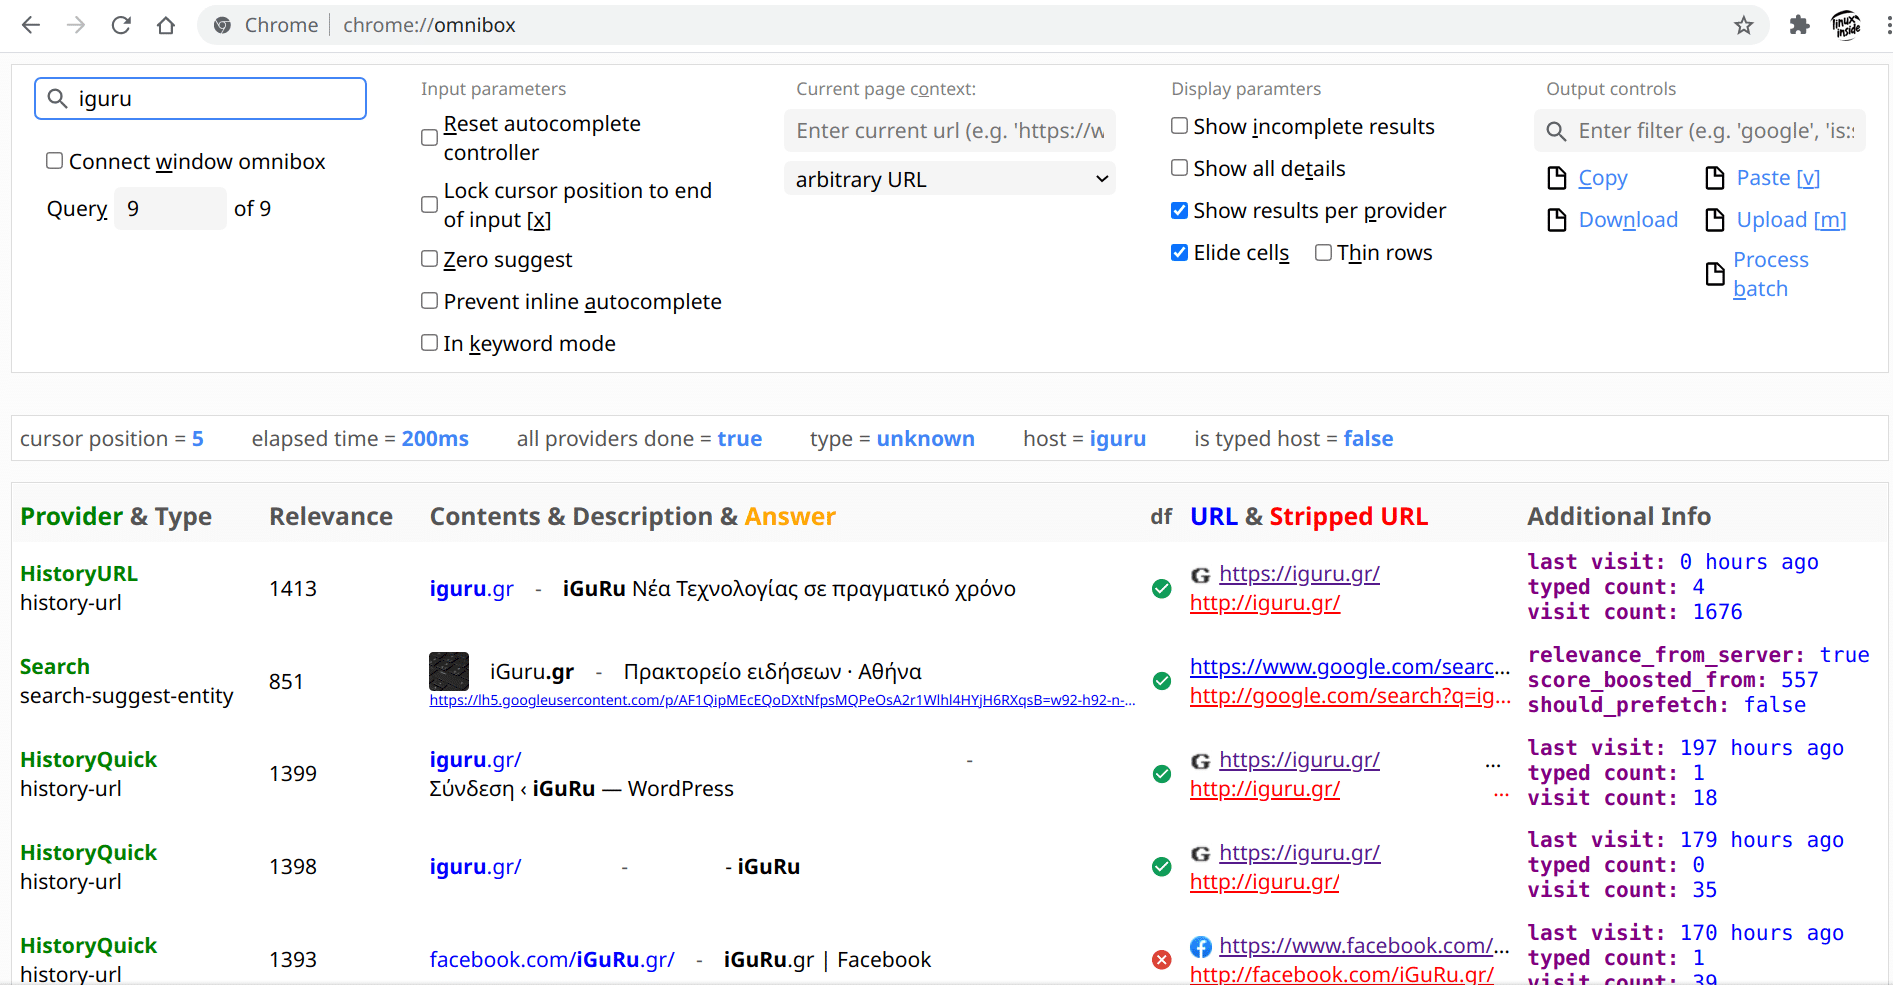The height and width of the screenshot is (985, 1893).
Task: Enable the Thin rows checkbox
Action: pyautogui.click(x=1324, y=252)
